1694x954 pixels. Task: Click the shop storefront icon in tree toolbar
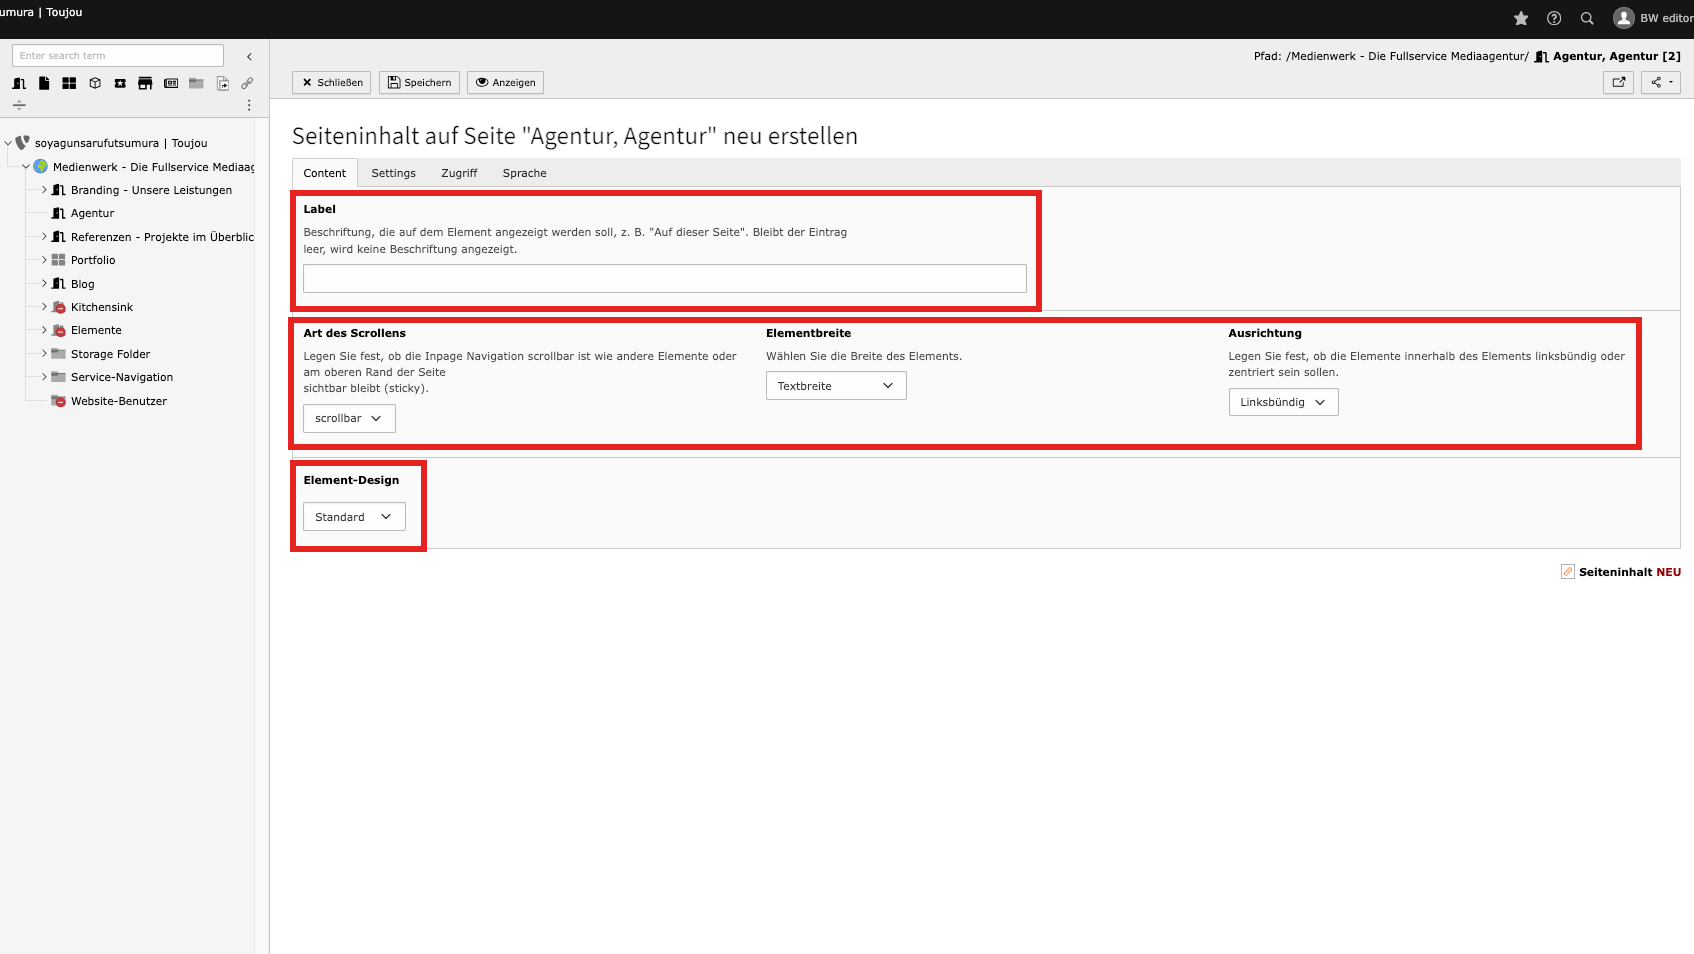[x=145, y=83]
